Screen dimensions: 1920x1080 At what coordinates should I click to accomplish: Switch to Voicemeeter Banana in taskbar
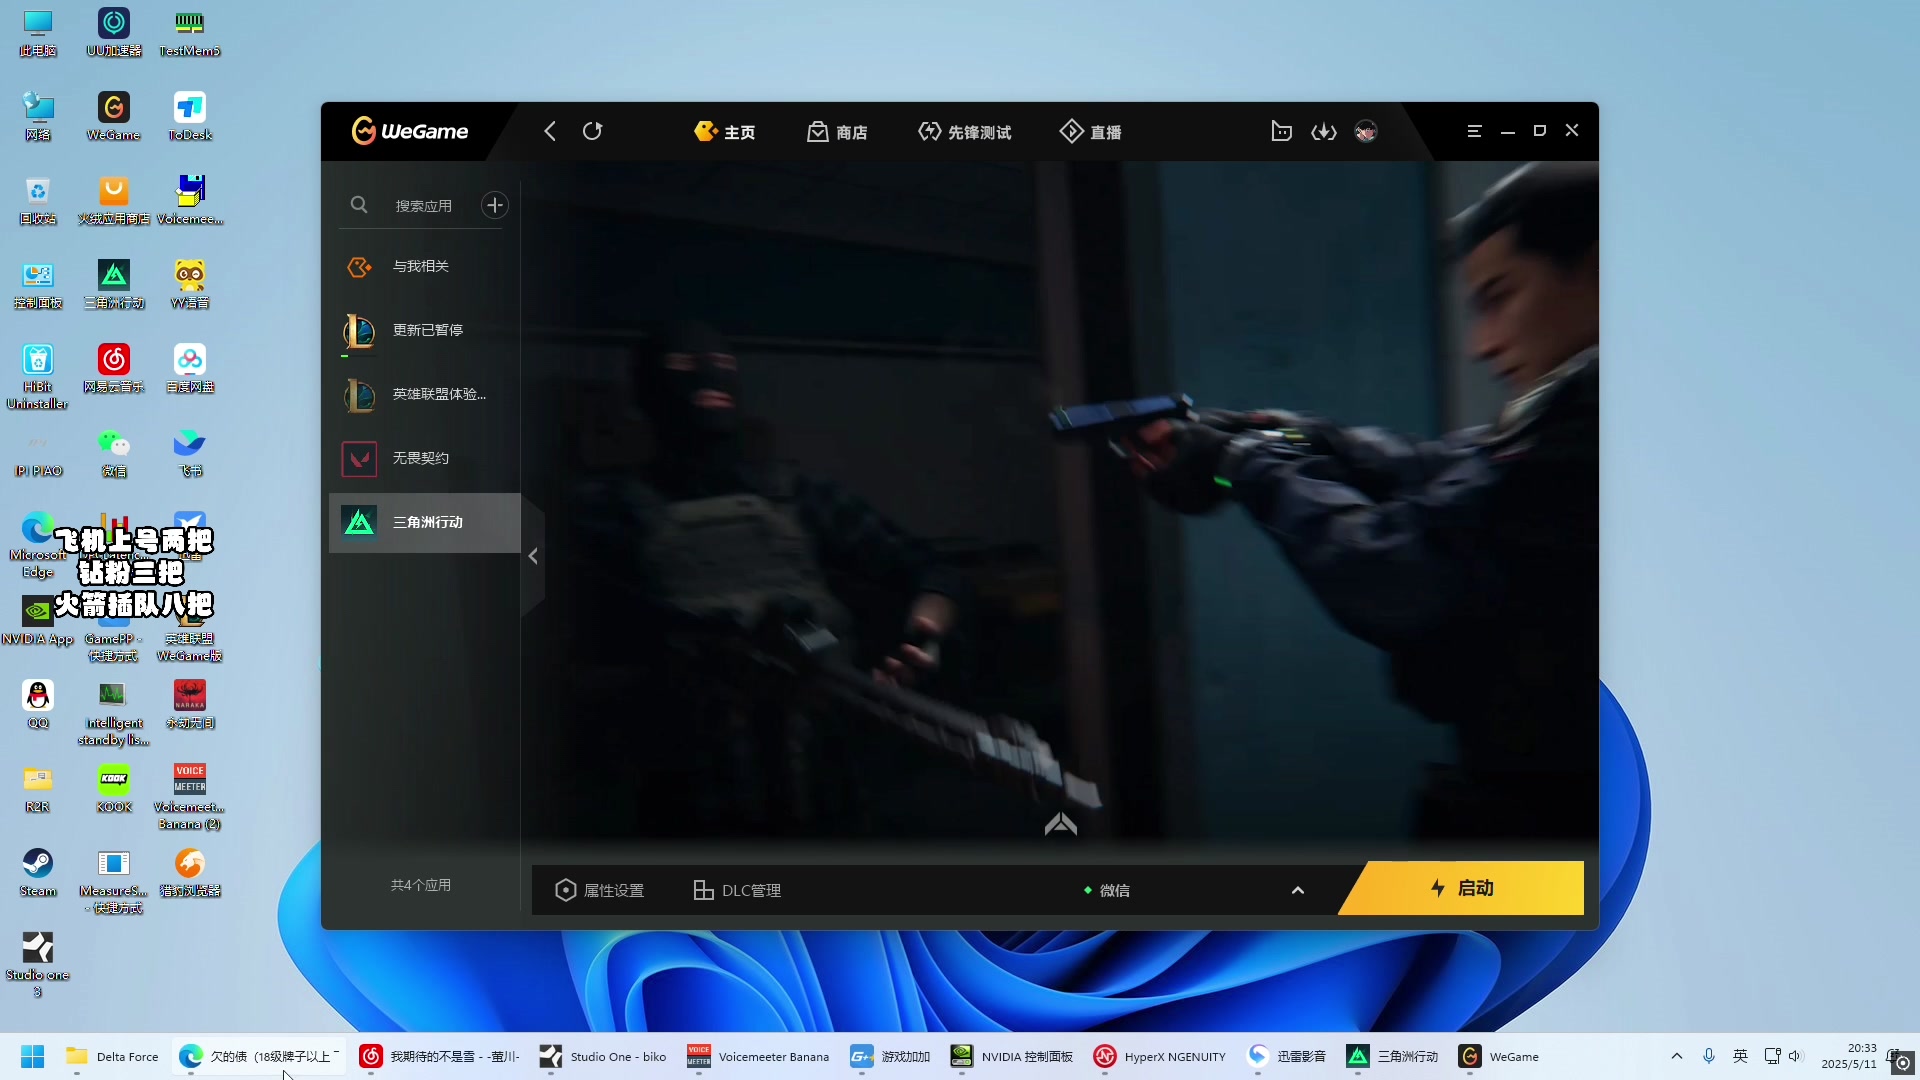(758, 1056)
